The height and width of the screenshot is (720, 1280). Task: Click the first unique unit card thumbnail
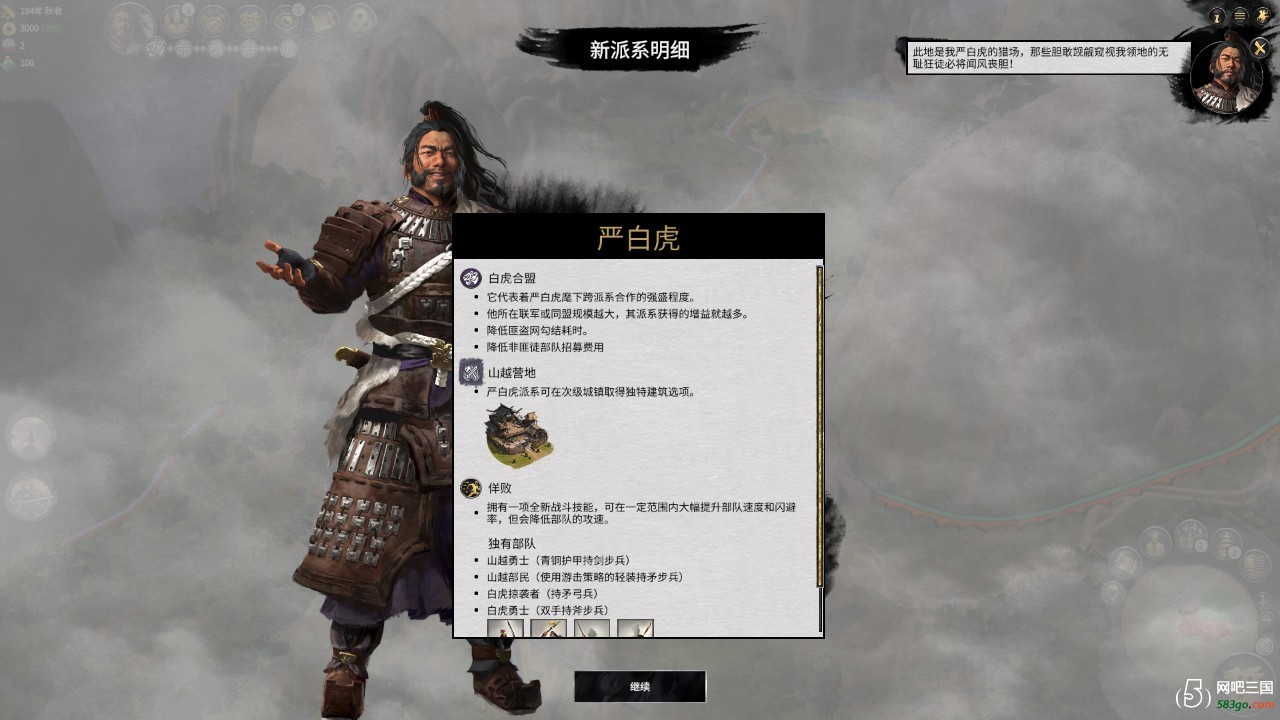click(505, 628)
